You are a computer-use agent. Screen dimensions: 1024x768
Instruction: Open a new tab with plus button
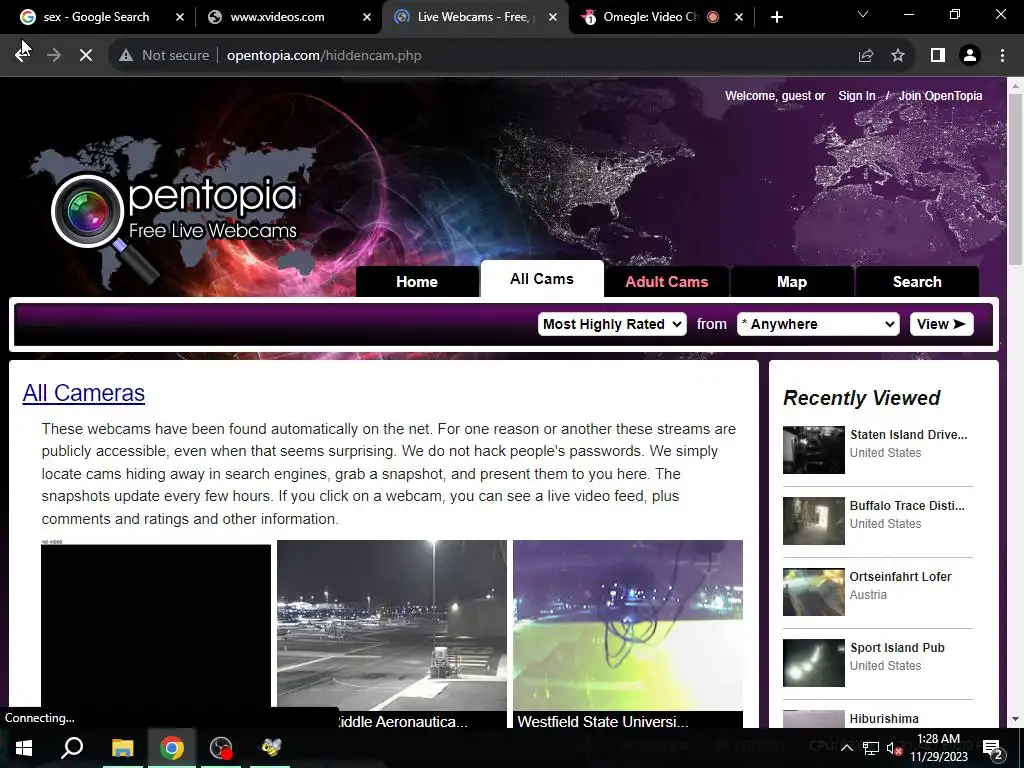[x=776, y=17]
